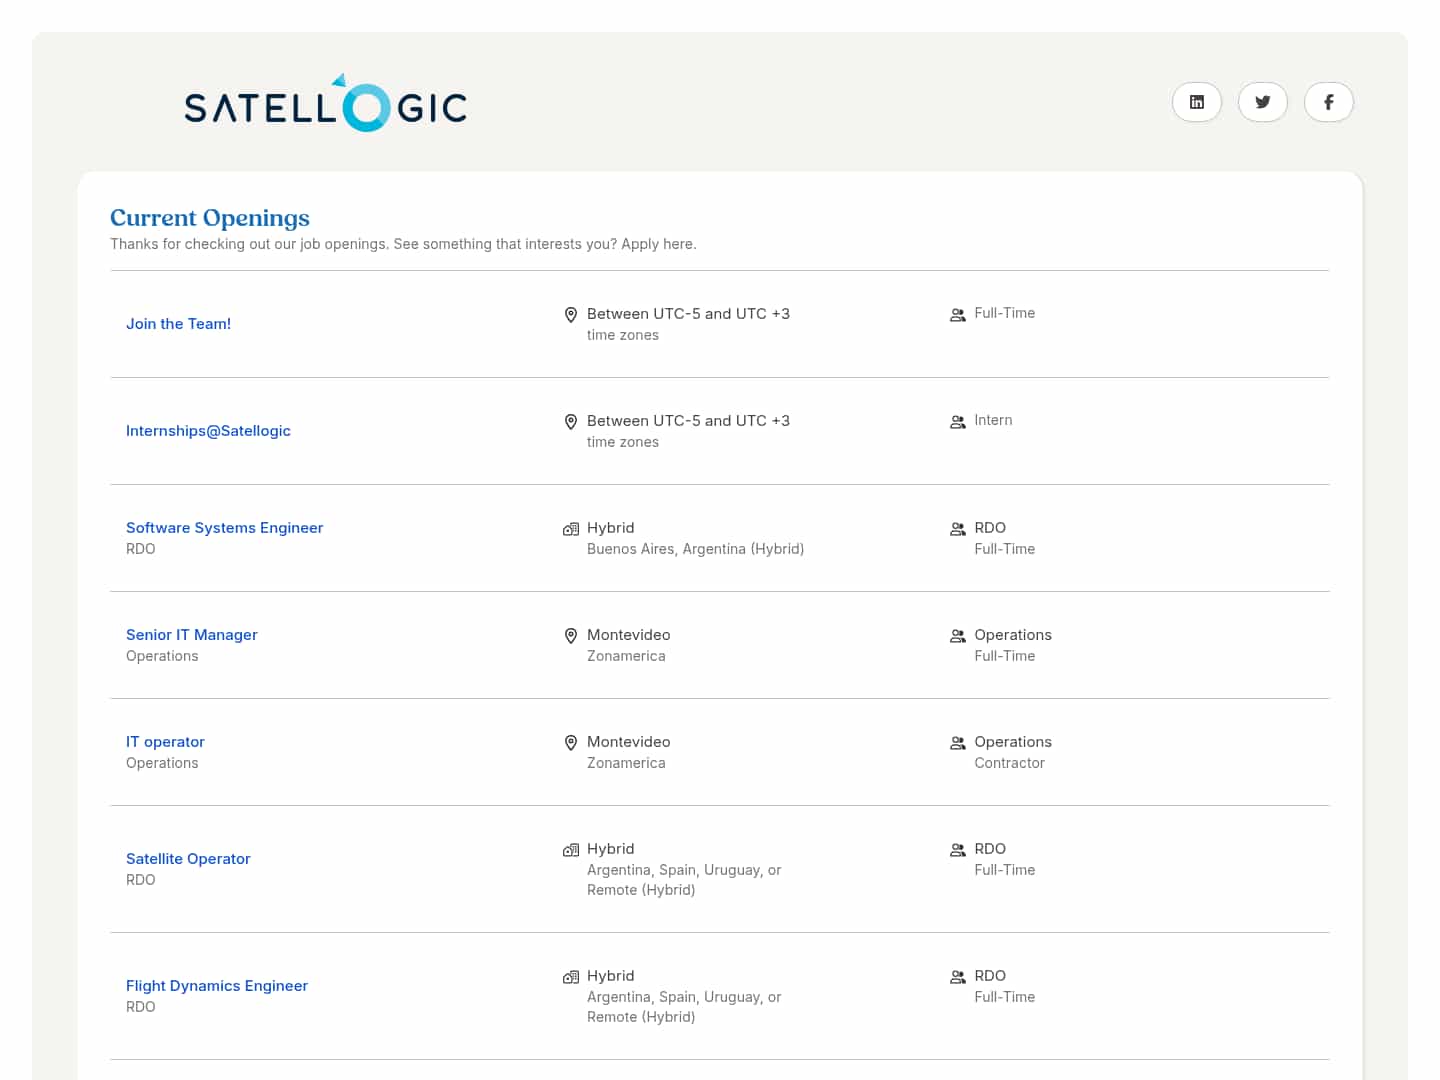Open the Join the Team! listing
Viewport: 1440px width, 1080px height.
pos(178,324)
